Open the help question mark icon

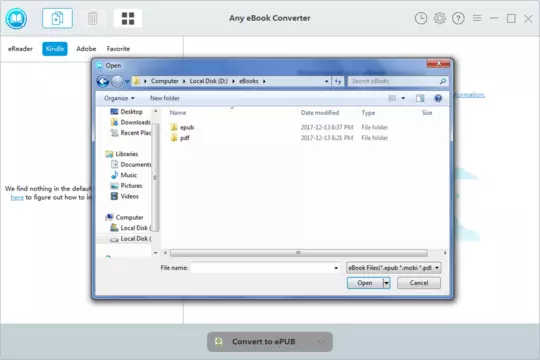coord(458,18)
